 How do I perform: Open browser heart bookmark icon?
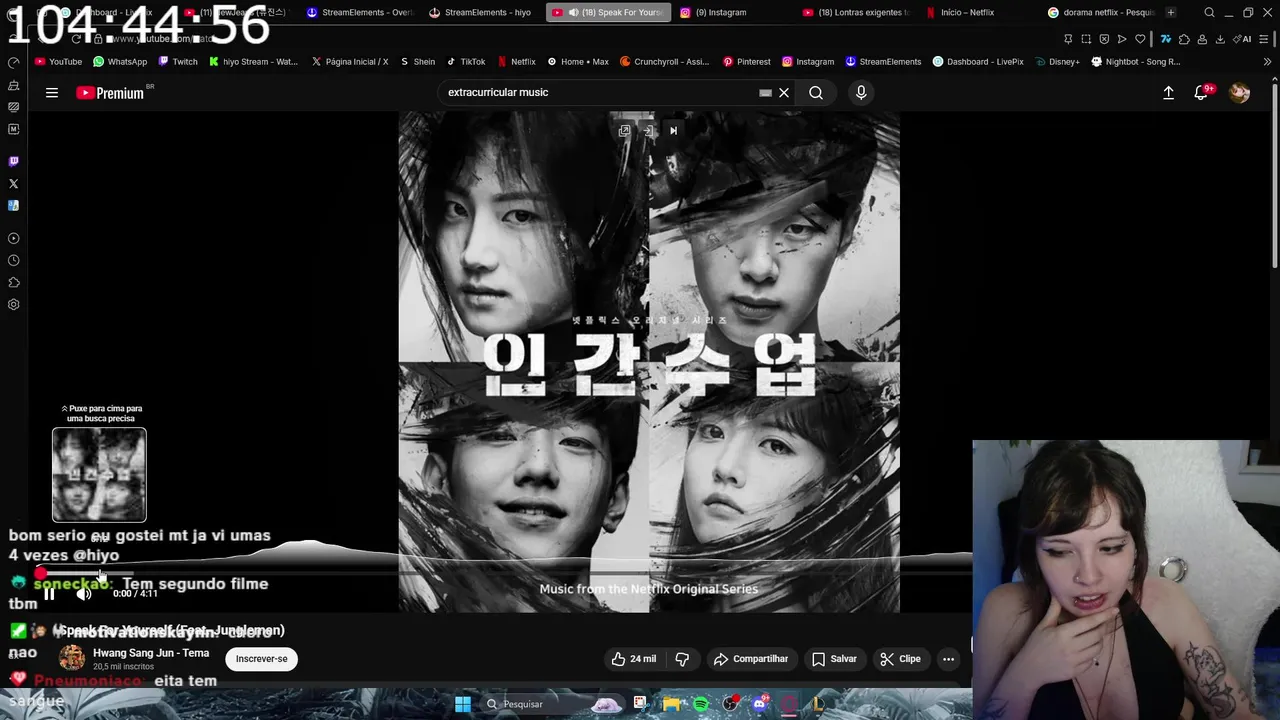[x=1140, y=39]
